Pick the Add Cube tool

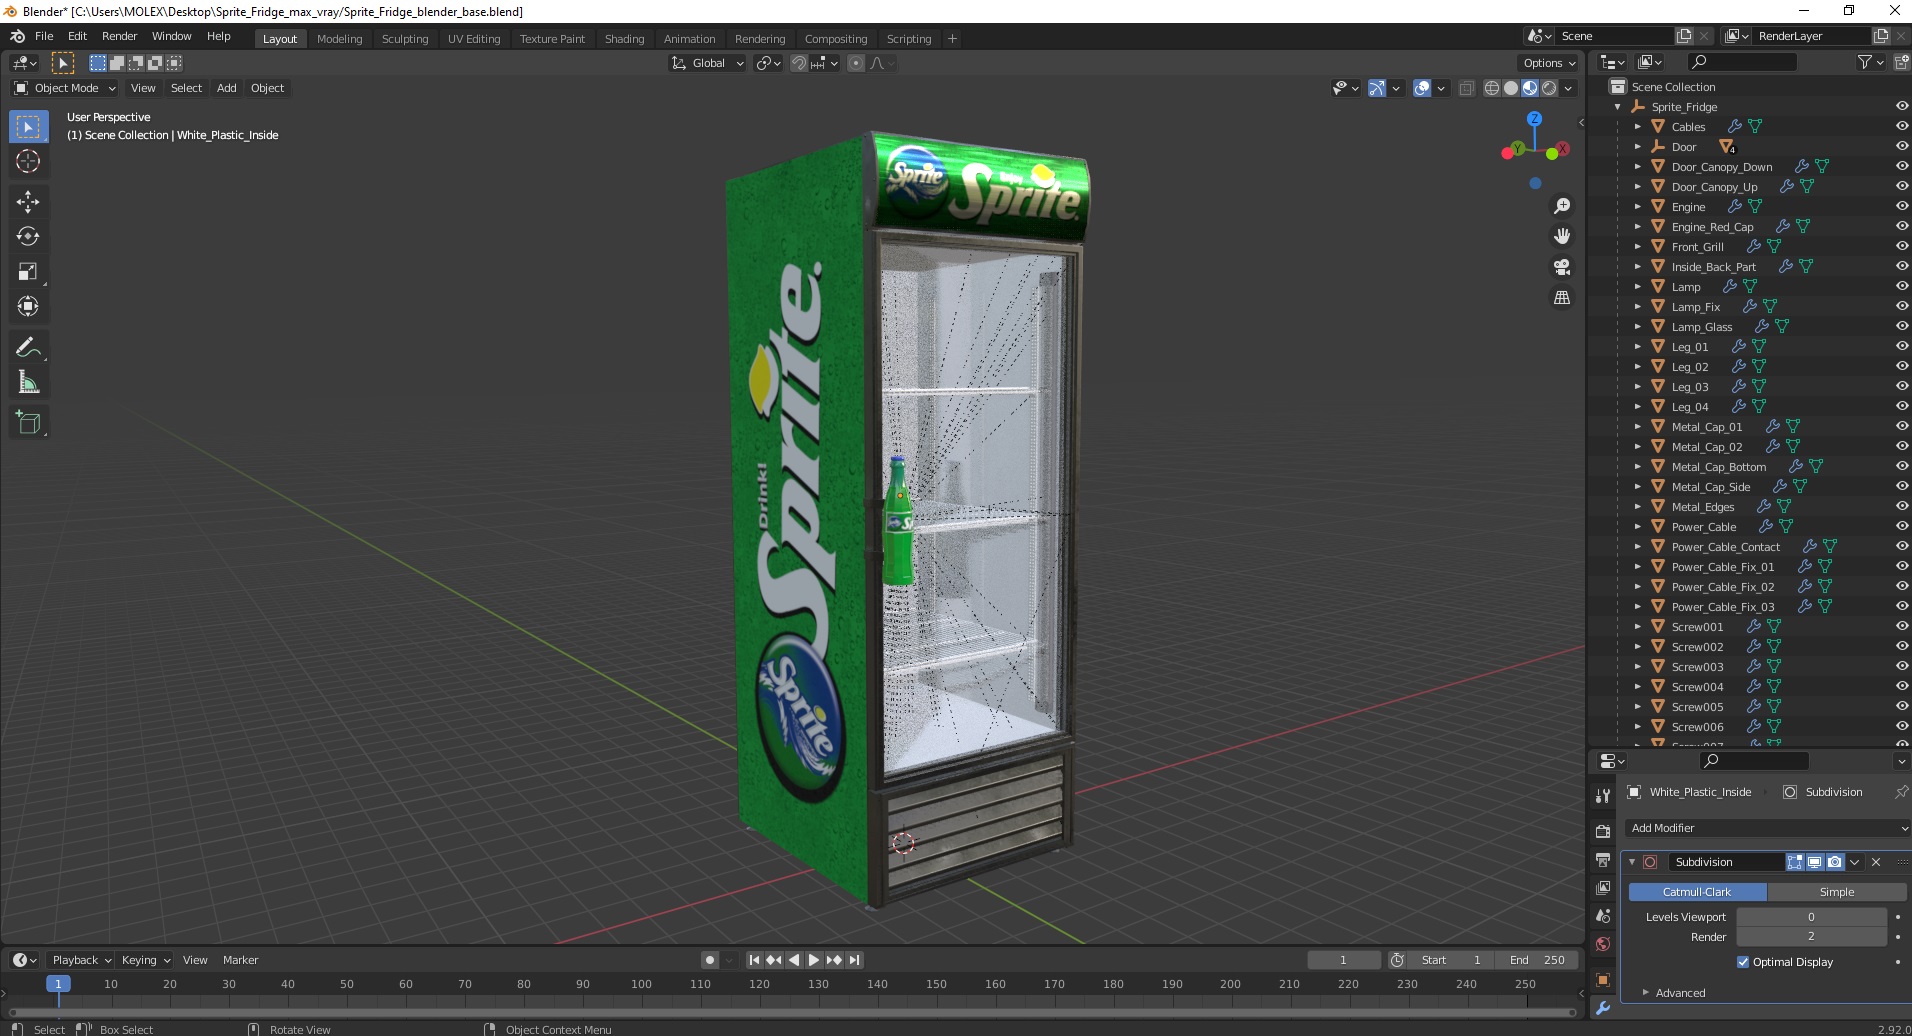point(28,423)
